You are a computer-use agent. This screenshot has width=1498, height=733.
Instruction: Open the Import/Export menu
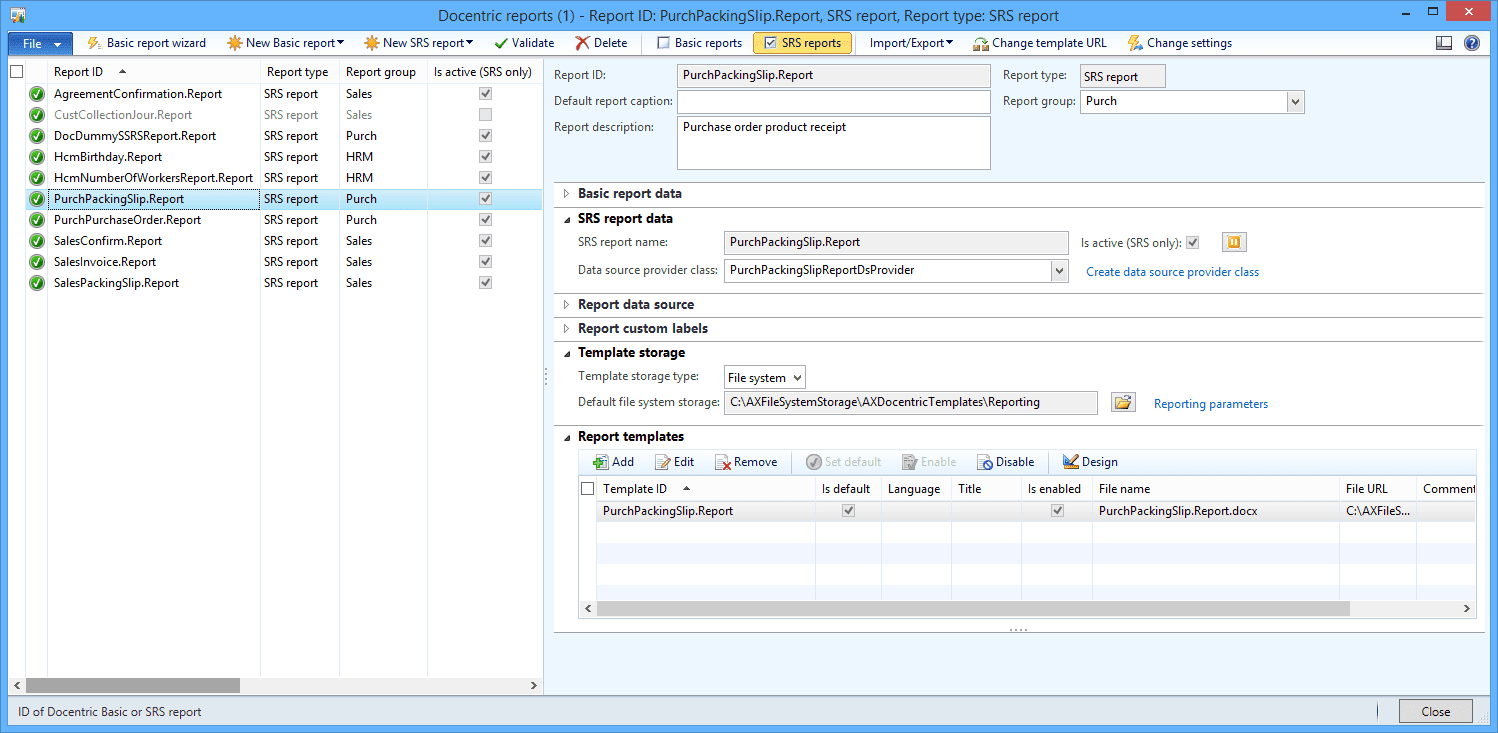pos(911,43)
